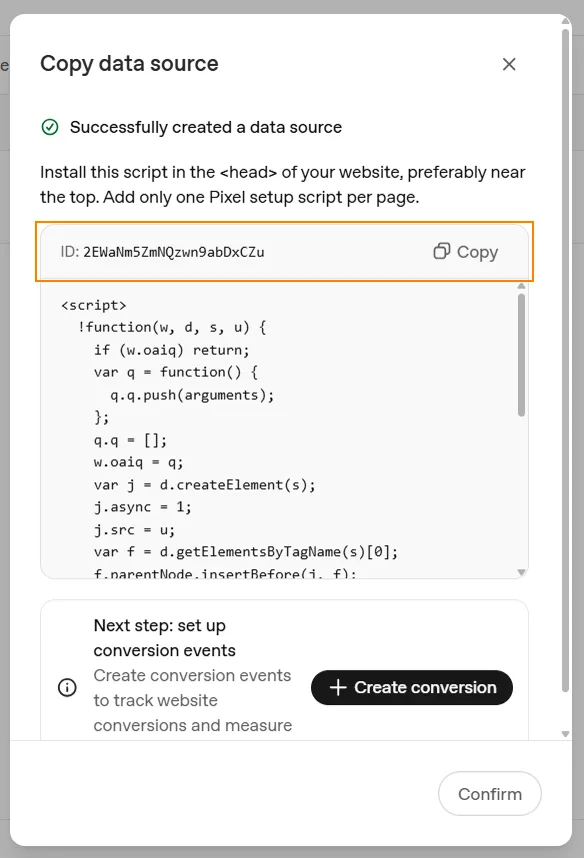Click the 'q.q = [];' code line
The width and height of the screenshot is (584, 858).
130,440
